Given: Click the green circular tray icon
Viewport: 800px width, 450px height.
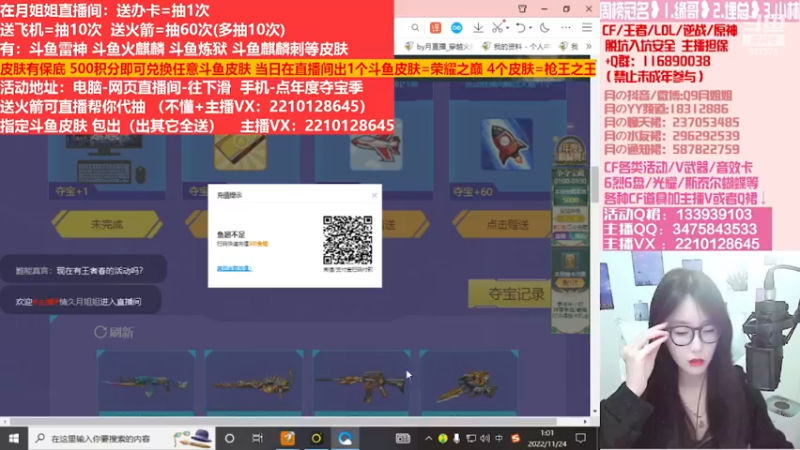Looking at the screenshot, I should tap(443, 438).
